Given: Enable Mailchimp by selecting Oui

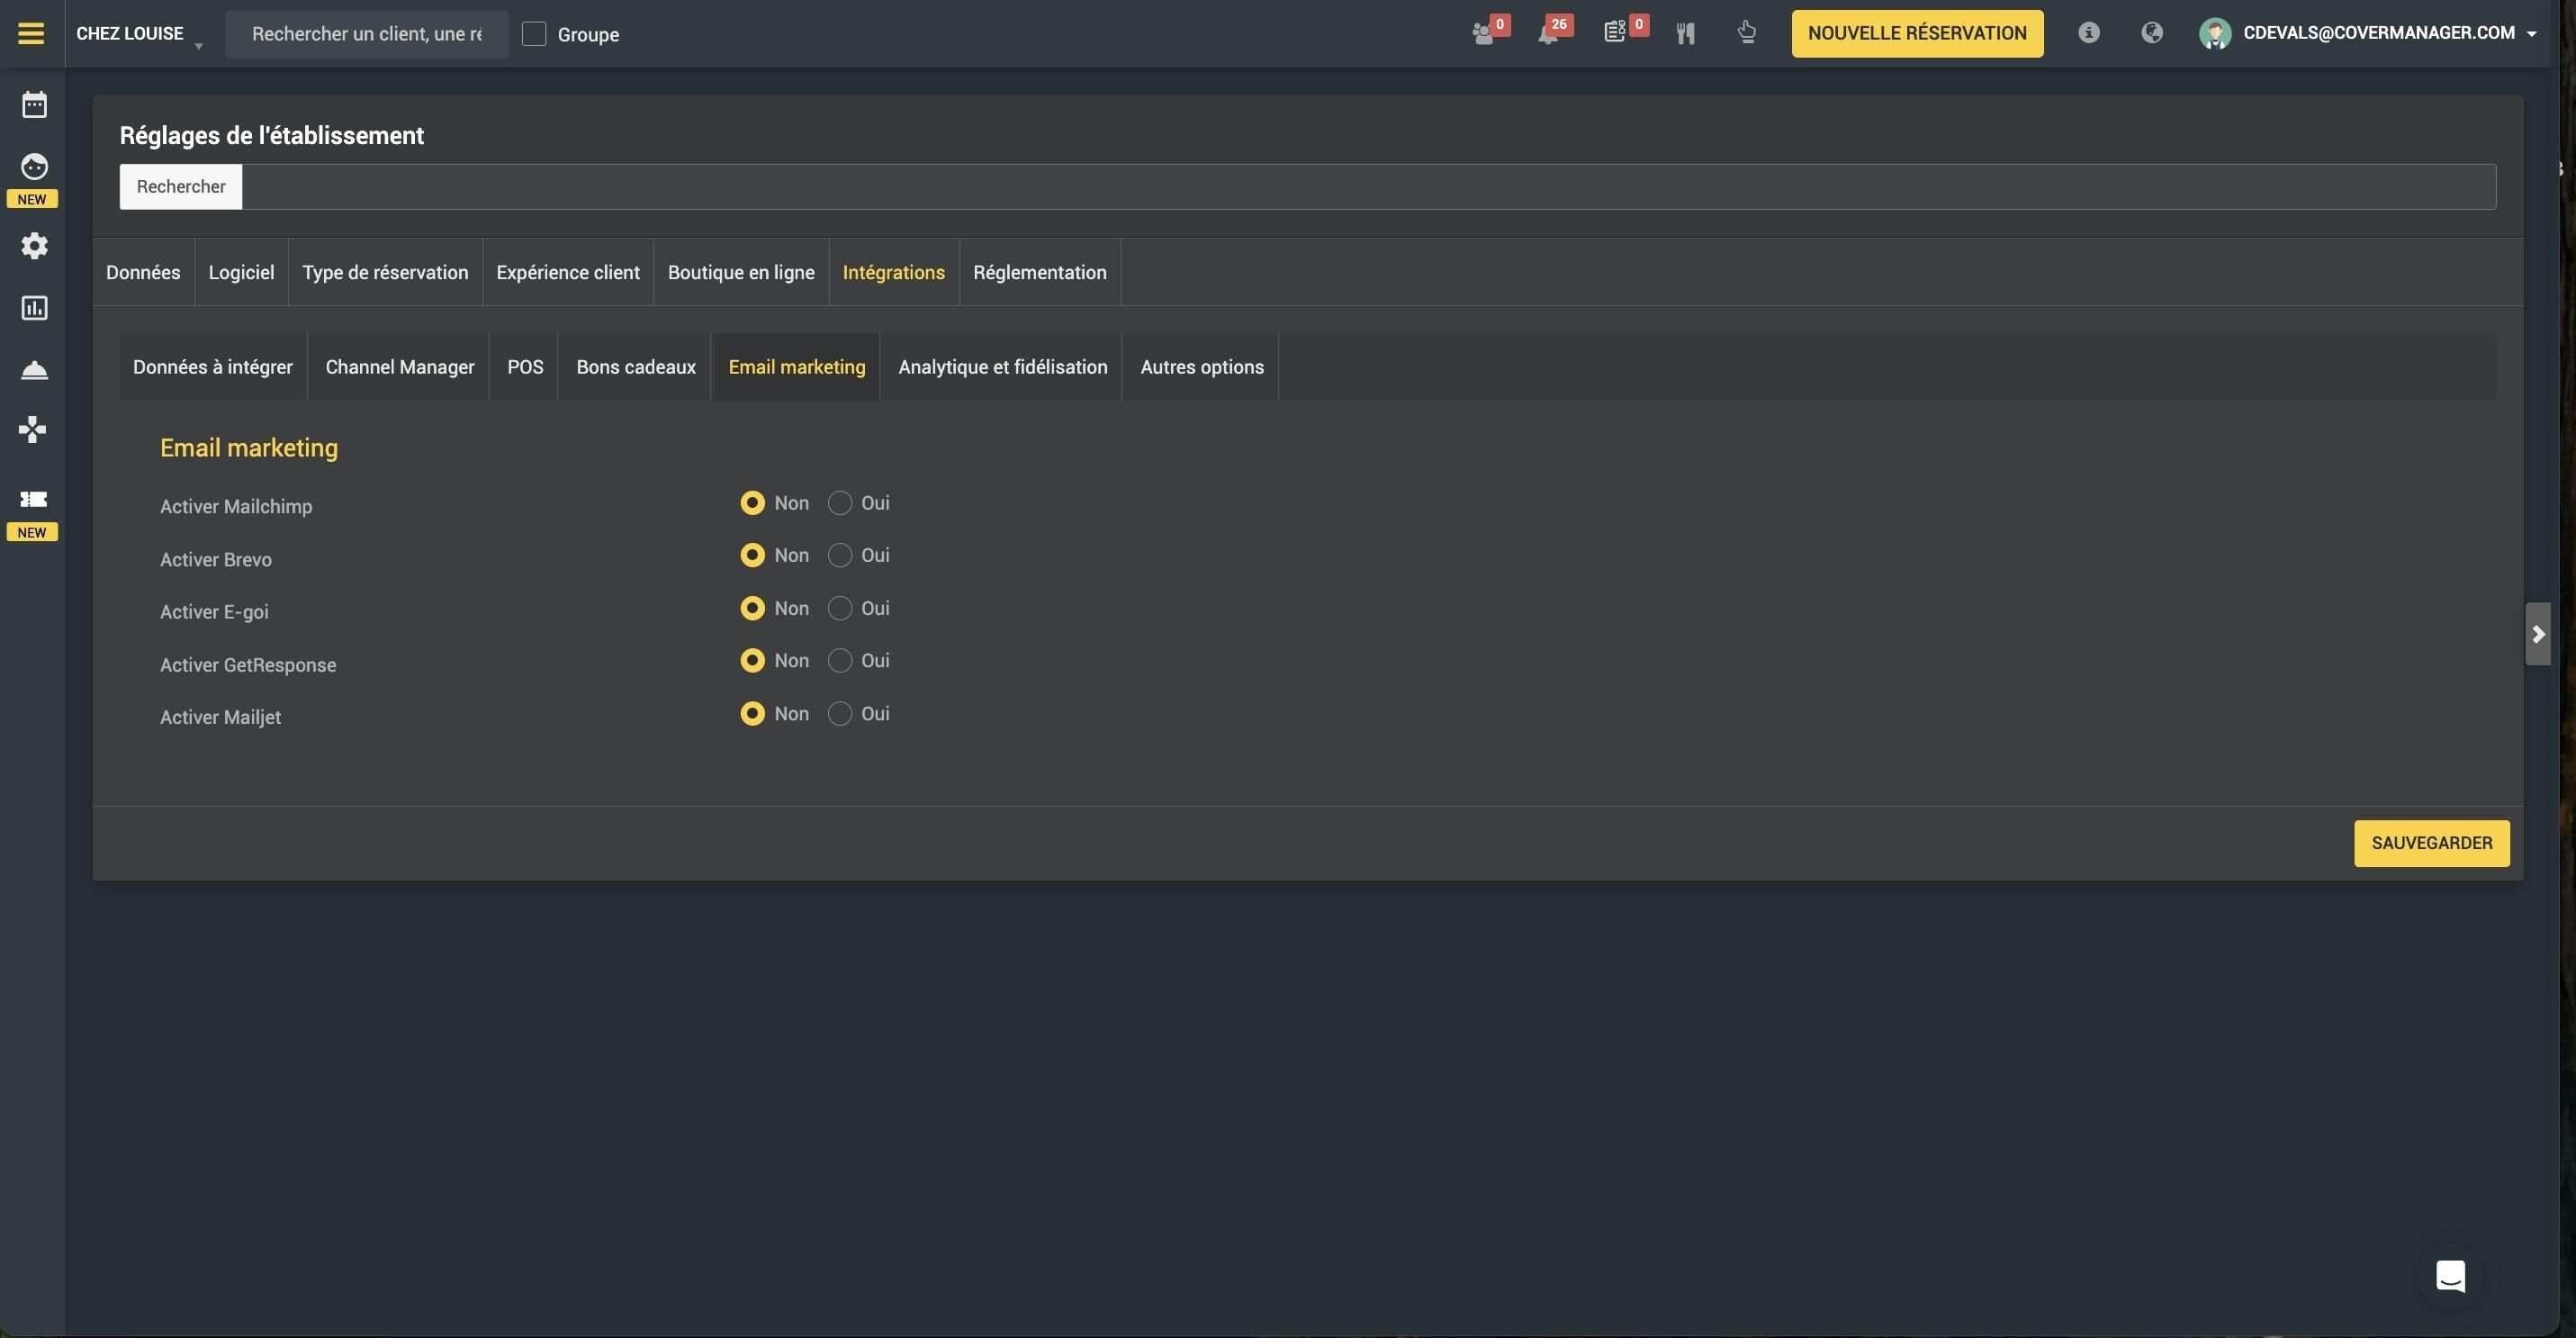Looking at the screenshot, I should 840,503.
